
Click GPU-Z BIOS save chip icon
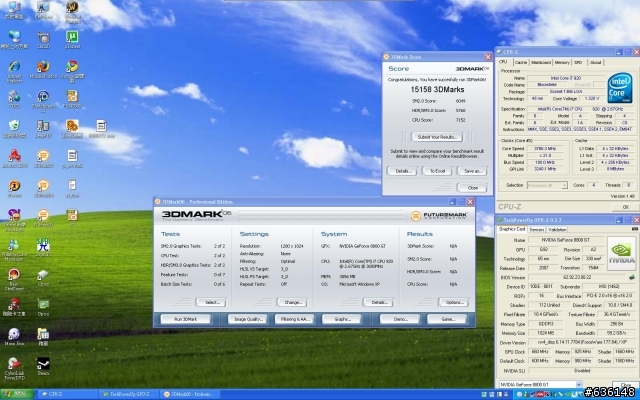632,277
